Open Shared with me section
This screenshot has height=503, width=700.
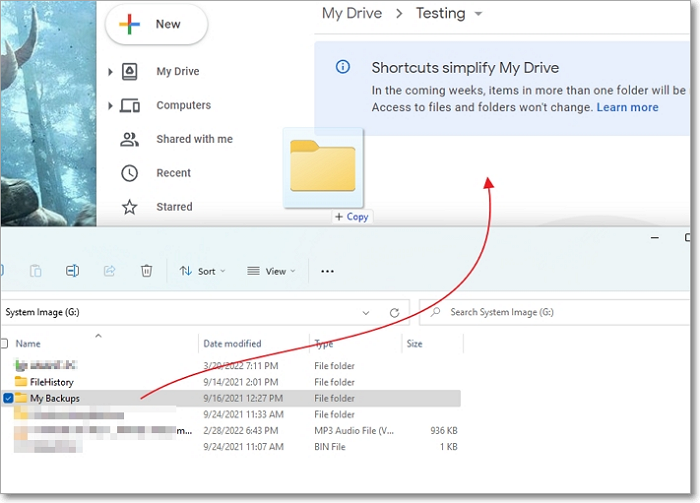pyautogui.click(x=194, y=140)
